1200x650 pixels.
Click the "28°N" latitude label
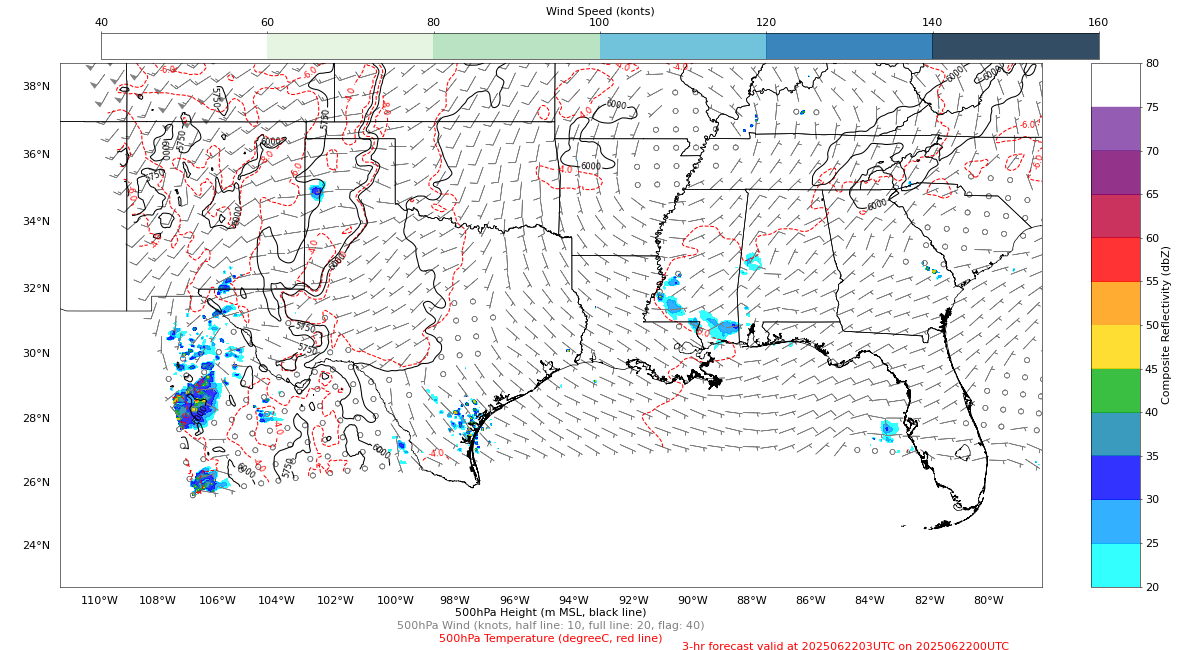36,418
